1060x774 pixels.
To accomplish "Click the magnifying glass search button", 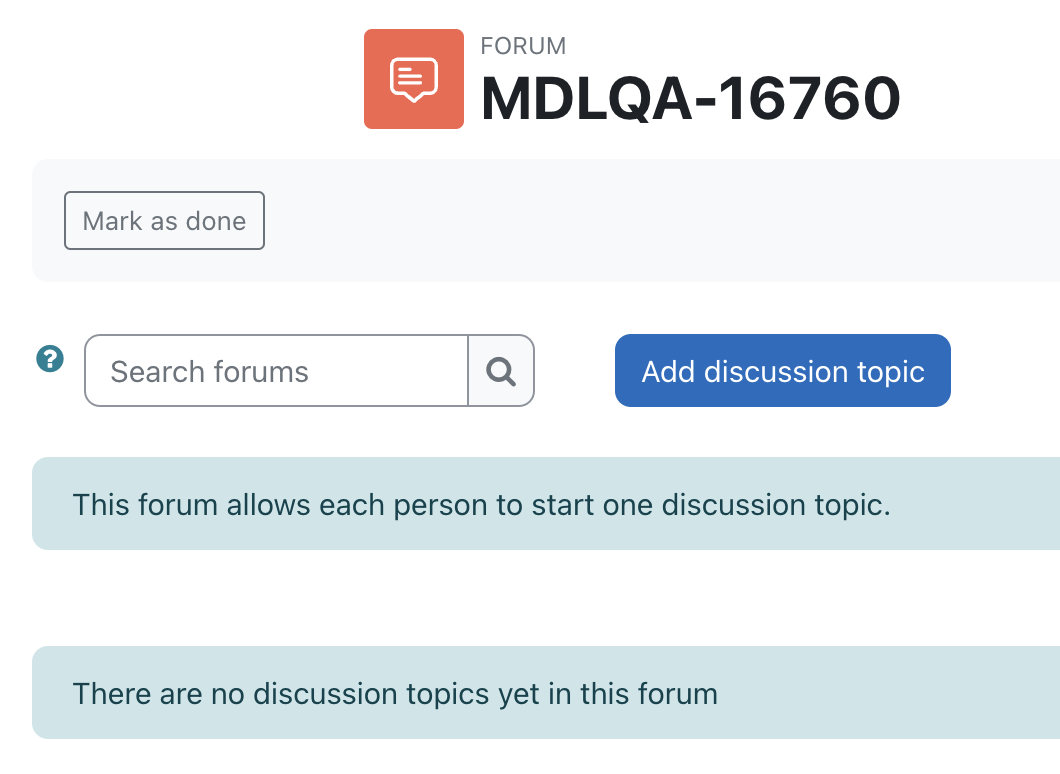I will (501, 371).
